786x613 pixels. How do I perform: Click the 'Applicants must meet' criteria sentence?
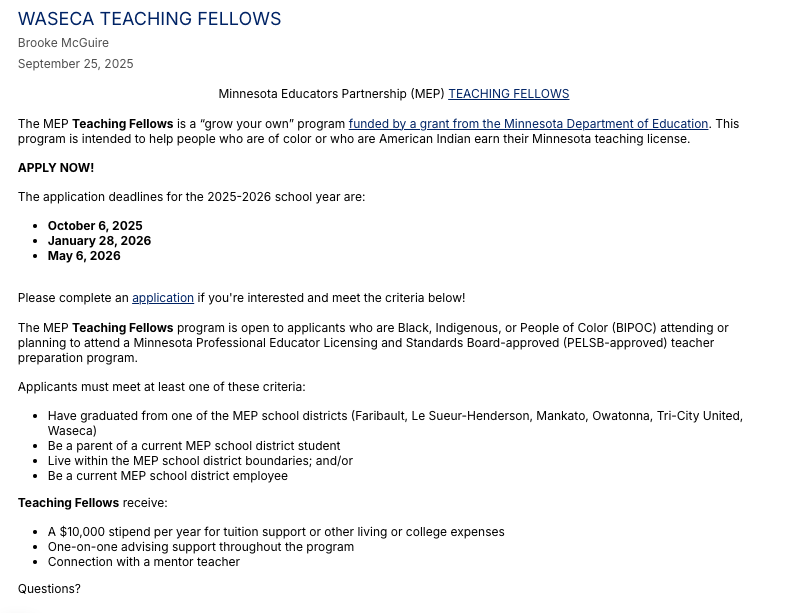[162, 387]
